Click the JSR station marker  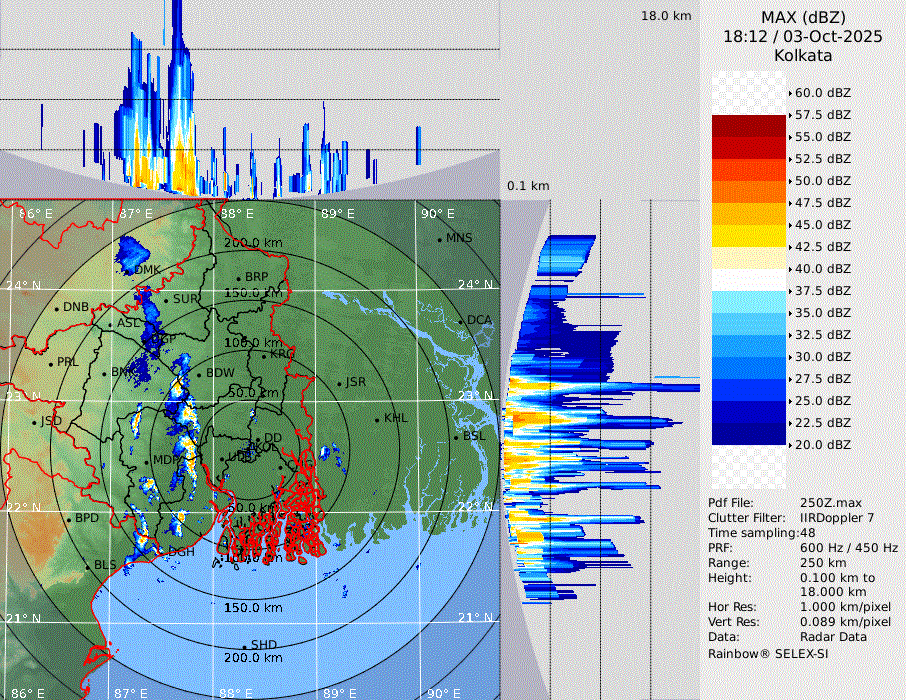[339, 383]
